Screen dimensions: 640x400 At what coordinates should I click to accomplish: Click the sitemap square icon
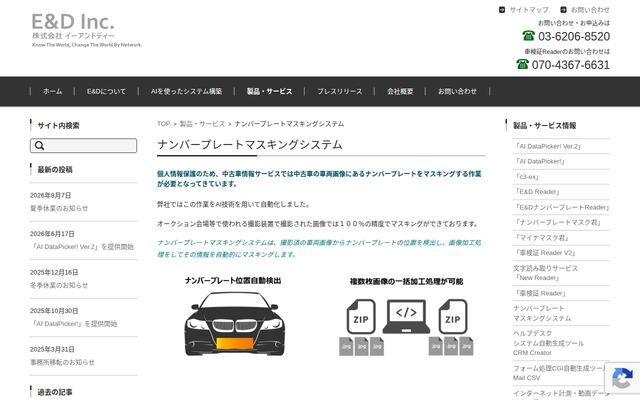click(502, 10)
